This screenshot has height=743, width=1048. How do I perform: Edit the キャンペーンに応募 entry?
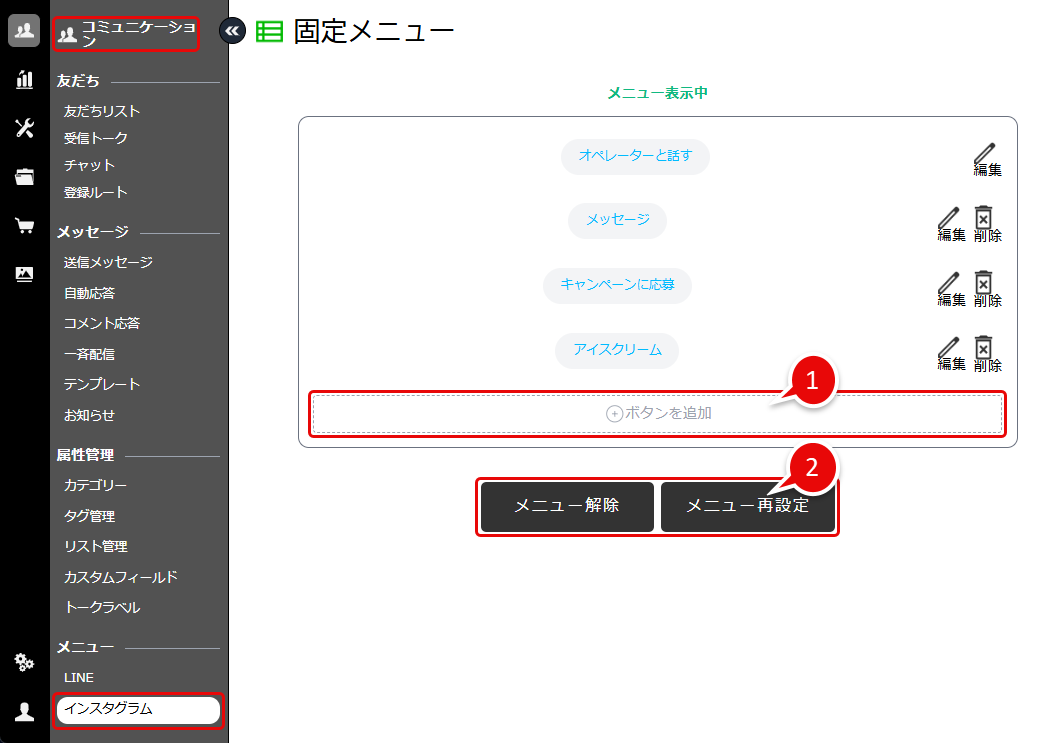point(950,288)
